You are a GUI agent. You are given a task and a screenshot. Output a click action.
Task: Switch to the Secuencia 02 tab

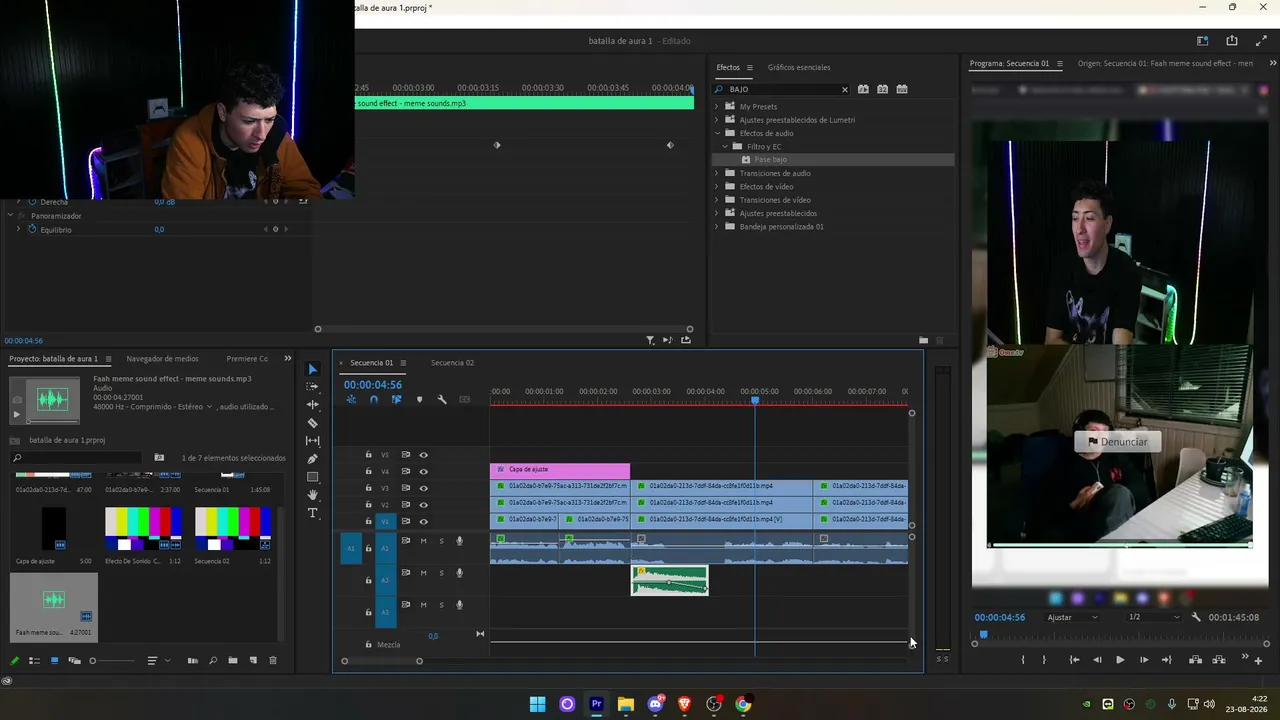[452, 363]
